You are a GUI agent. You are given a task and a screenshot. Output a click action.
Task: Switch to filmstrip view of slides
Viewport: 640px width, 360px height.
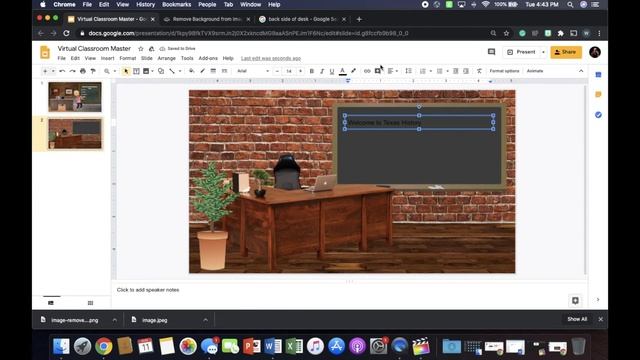pos(51,303)
